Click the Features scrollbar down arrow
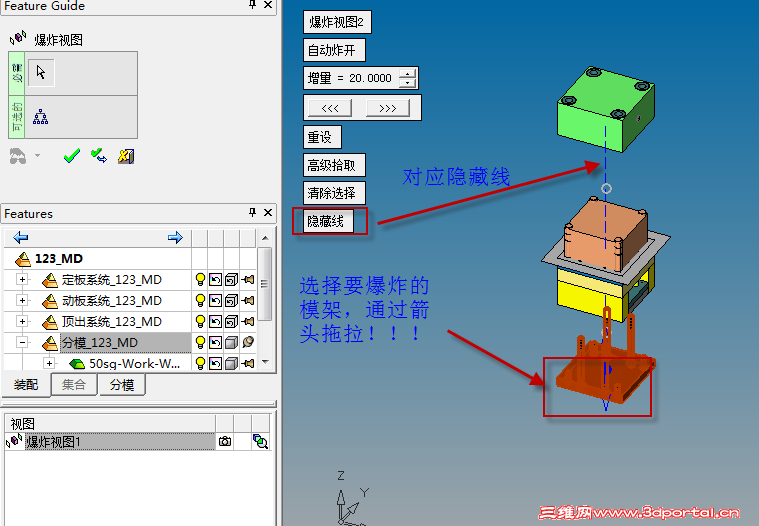759x526 pixels. click(x=265, y=362)
